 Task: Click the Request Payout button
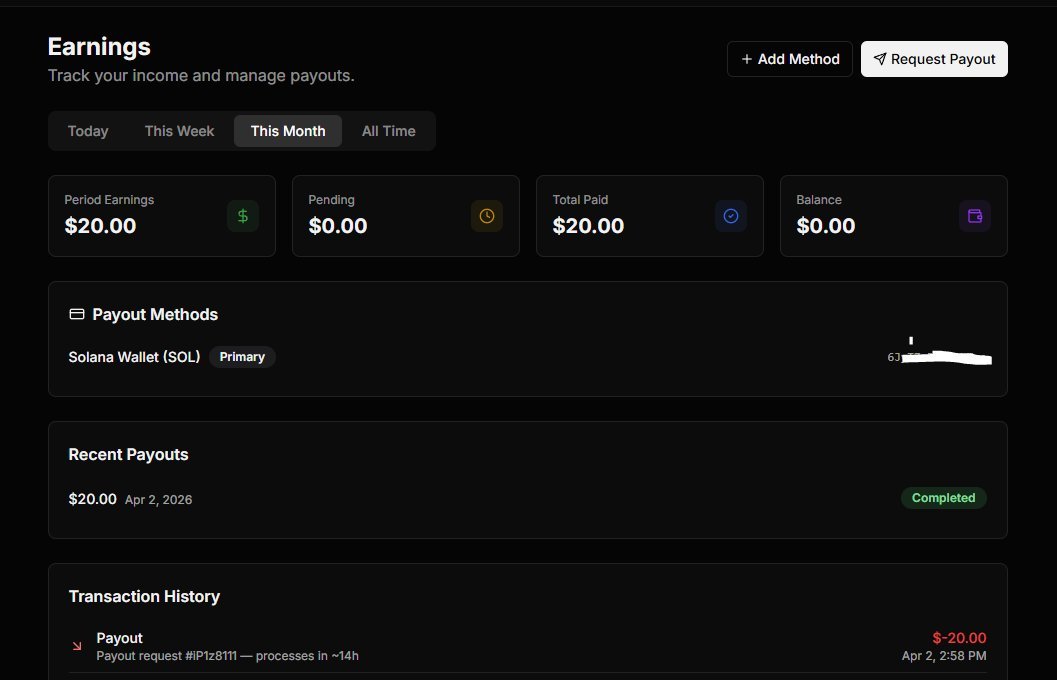(934, 59)
